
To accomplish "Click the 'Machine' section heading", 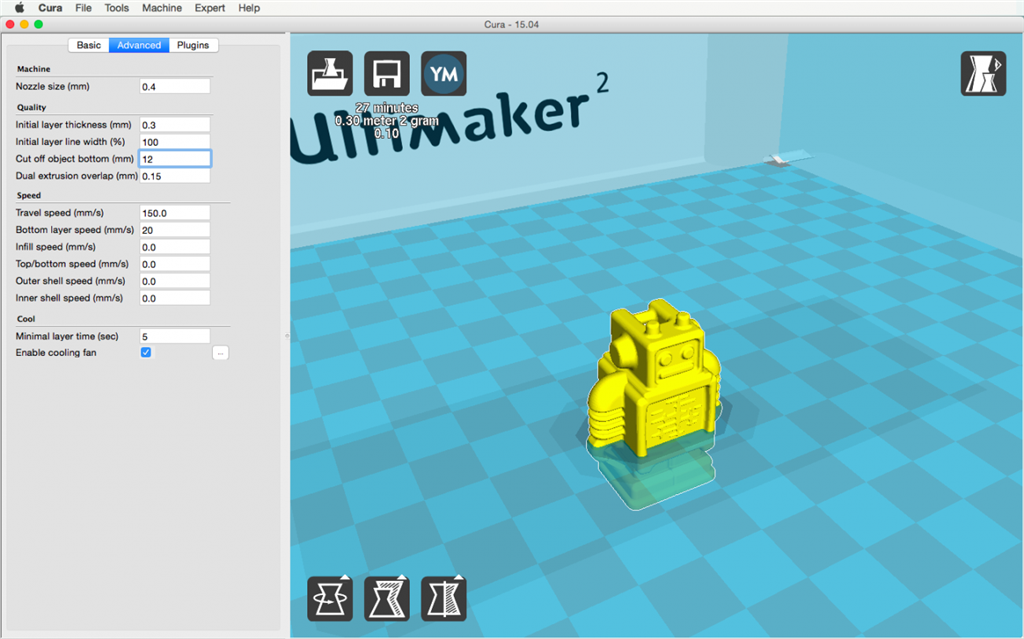I will pos(33,69).
